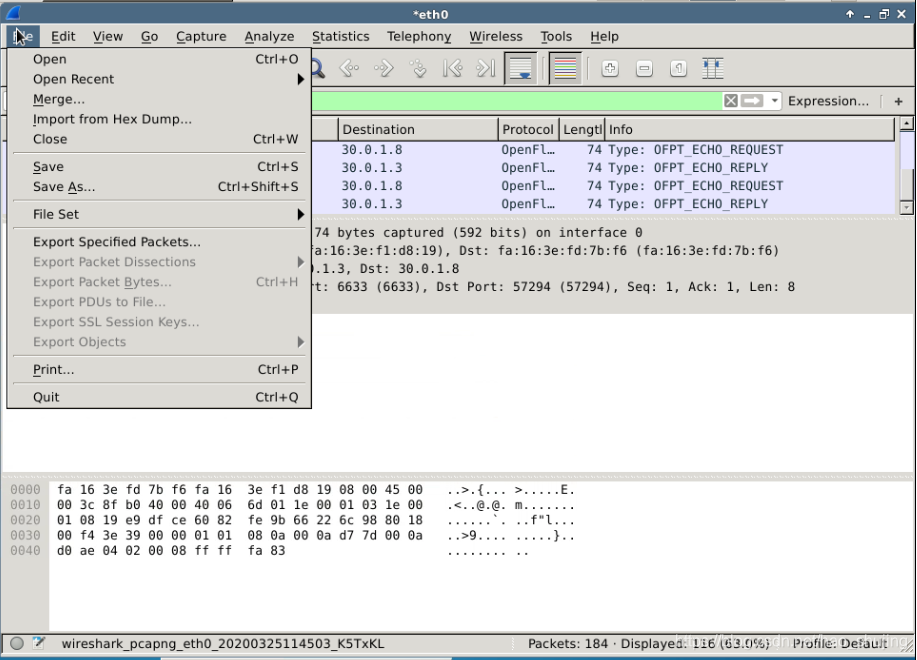The width and height of the screenshot is (917, 660).
Task: Click the Find Packet magnifier icon
Action: click(x=318, y=68)
